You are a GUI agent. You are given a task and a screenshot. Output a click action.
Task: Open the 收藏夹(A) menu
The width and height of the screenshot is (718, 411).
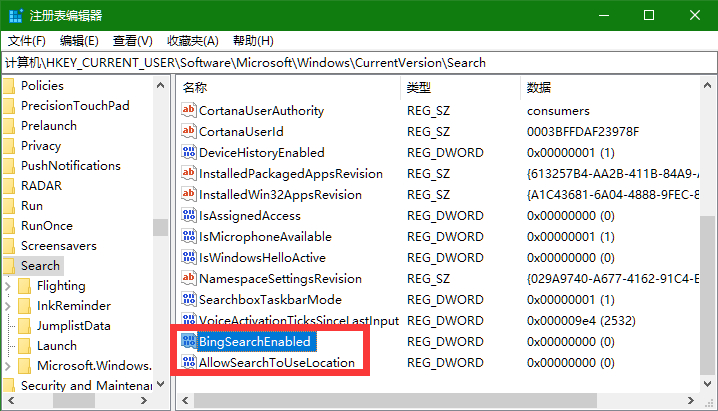193,41
